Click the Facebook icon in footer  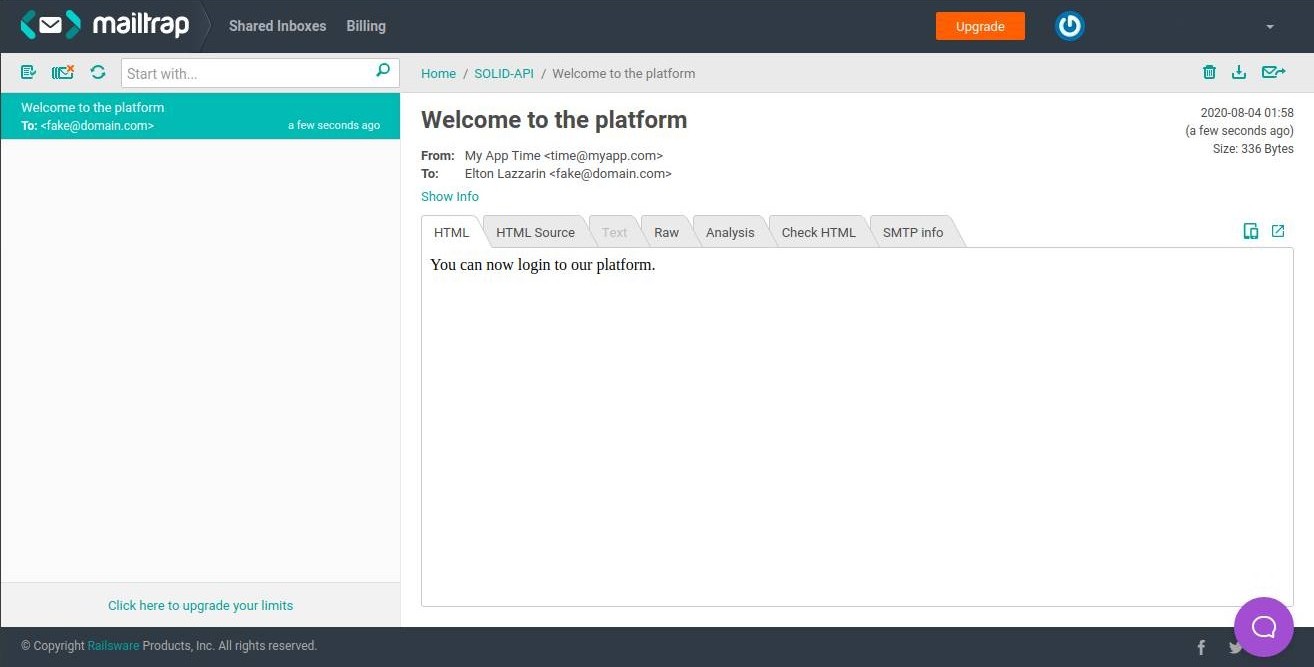pos(1201,647)
